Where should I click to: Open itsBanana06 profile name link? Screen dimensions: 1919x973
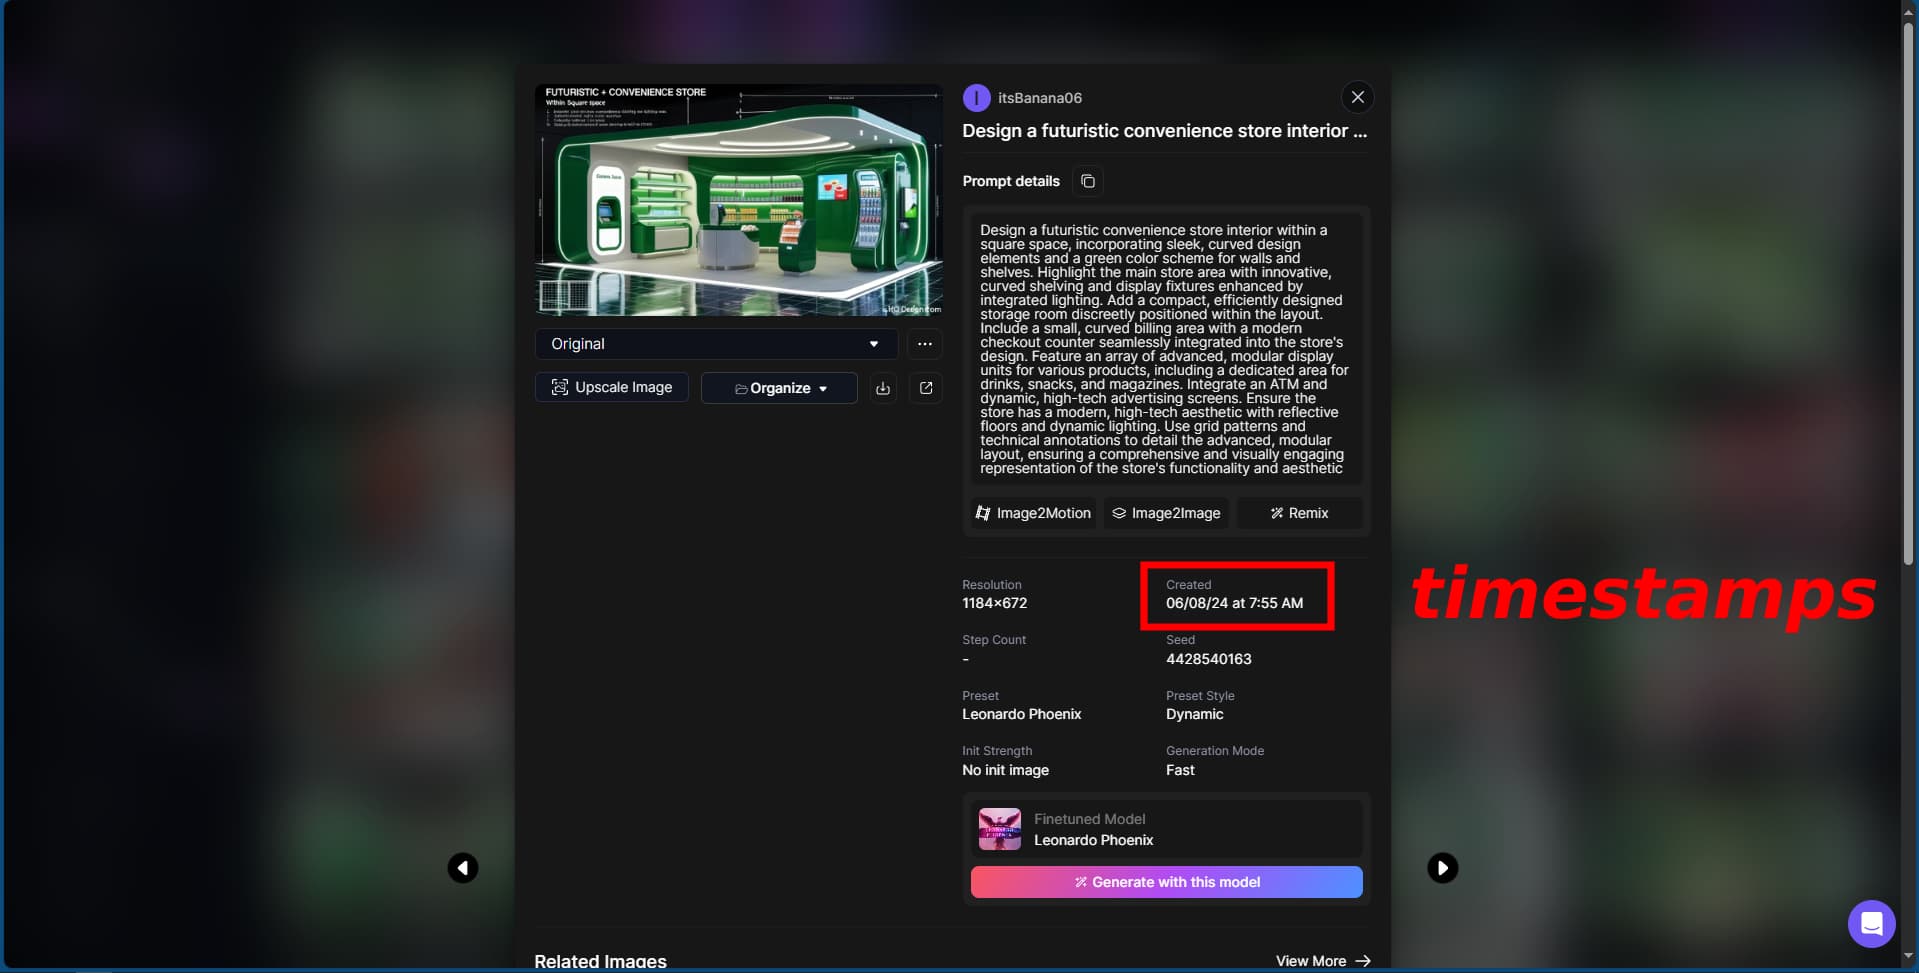click(x=1039, y=98)
